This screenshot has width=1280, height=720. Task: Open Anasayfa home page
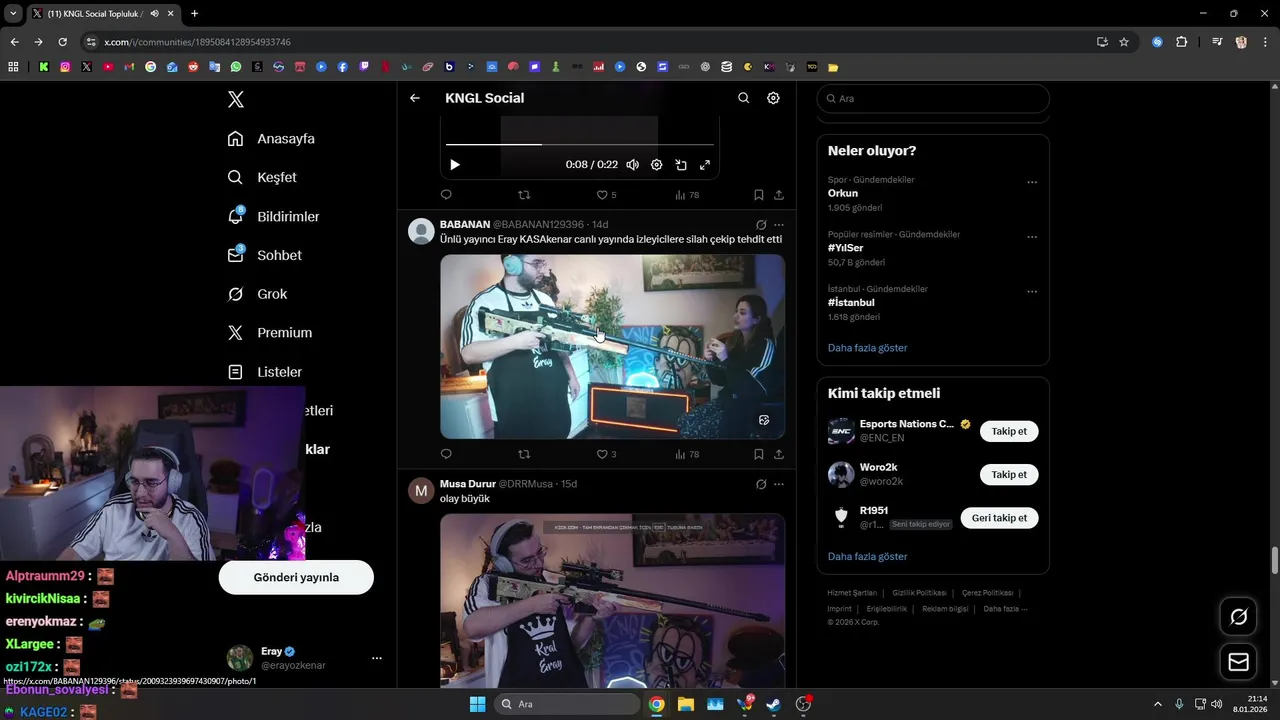point(271,138)
